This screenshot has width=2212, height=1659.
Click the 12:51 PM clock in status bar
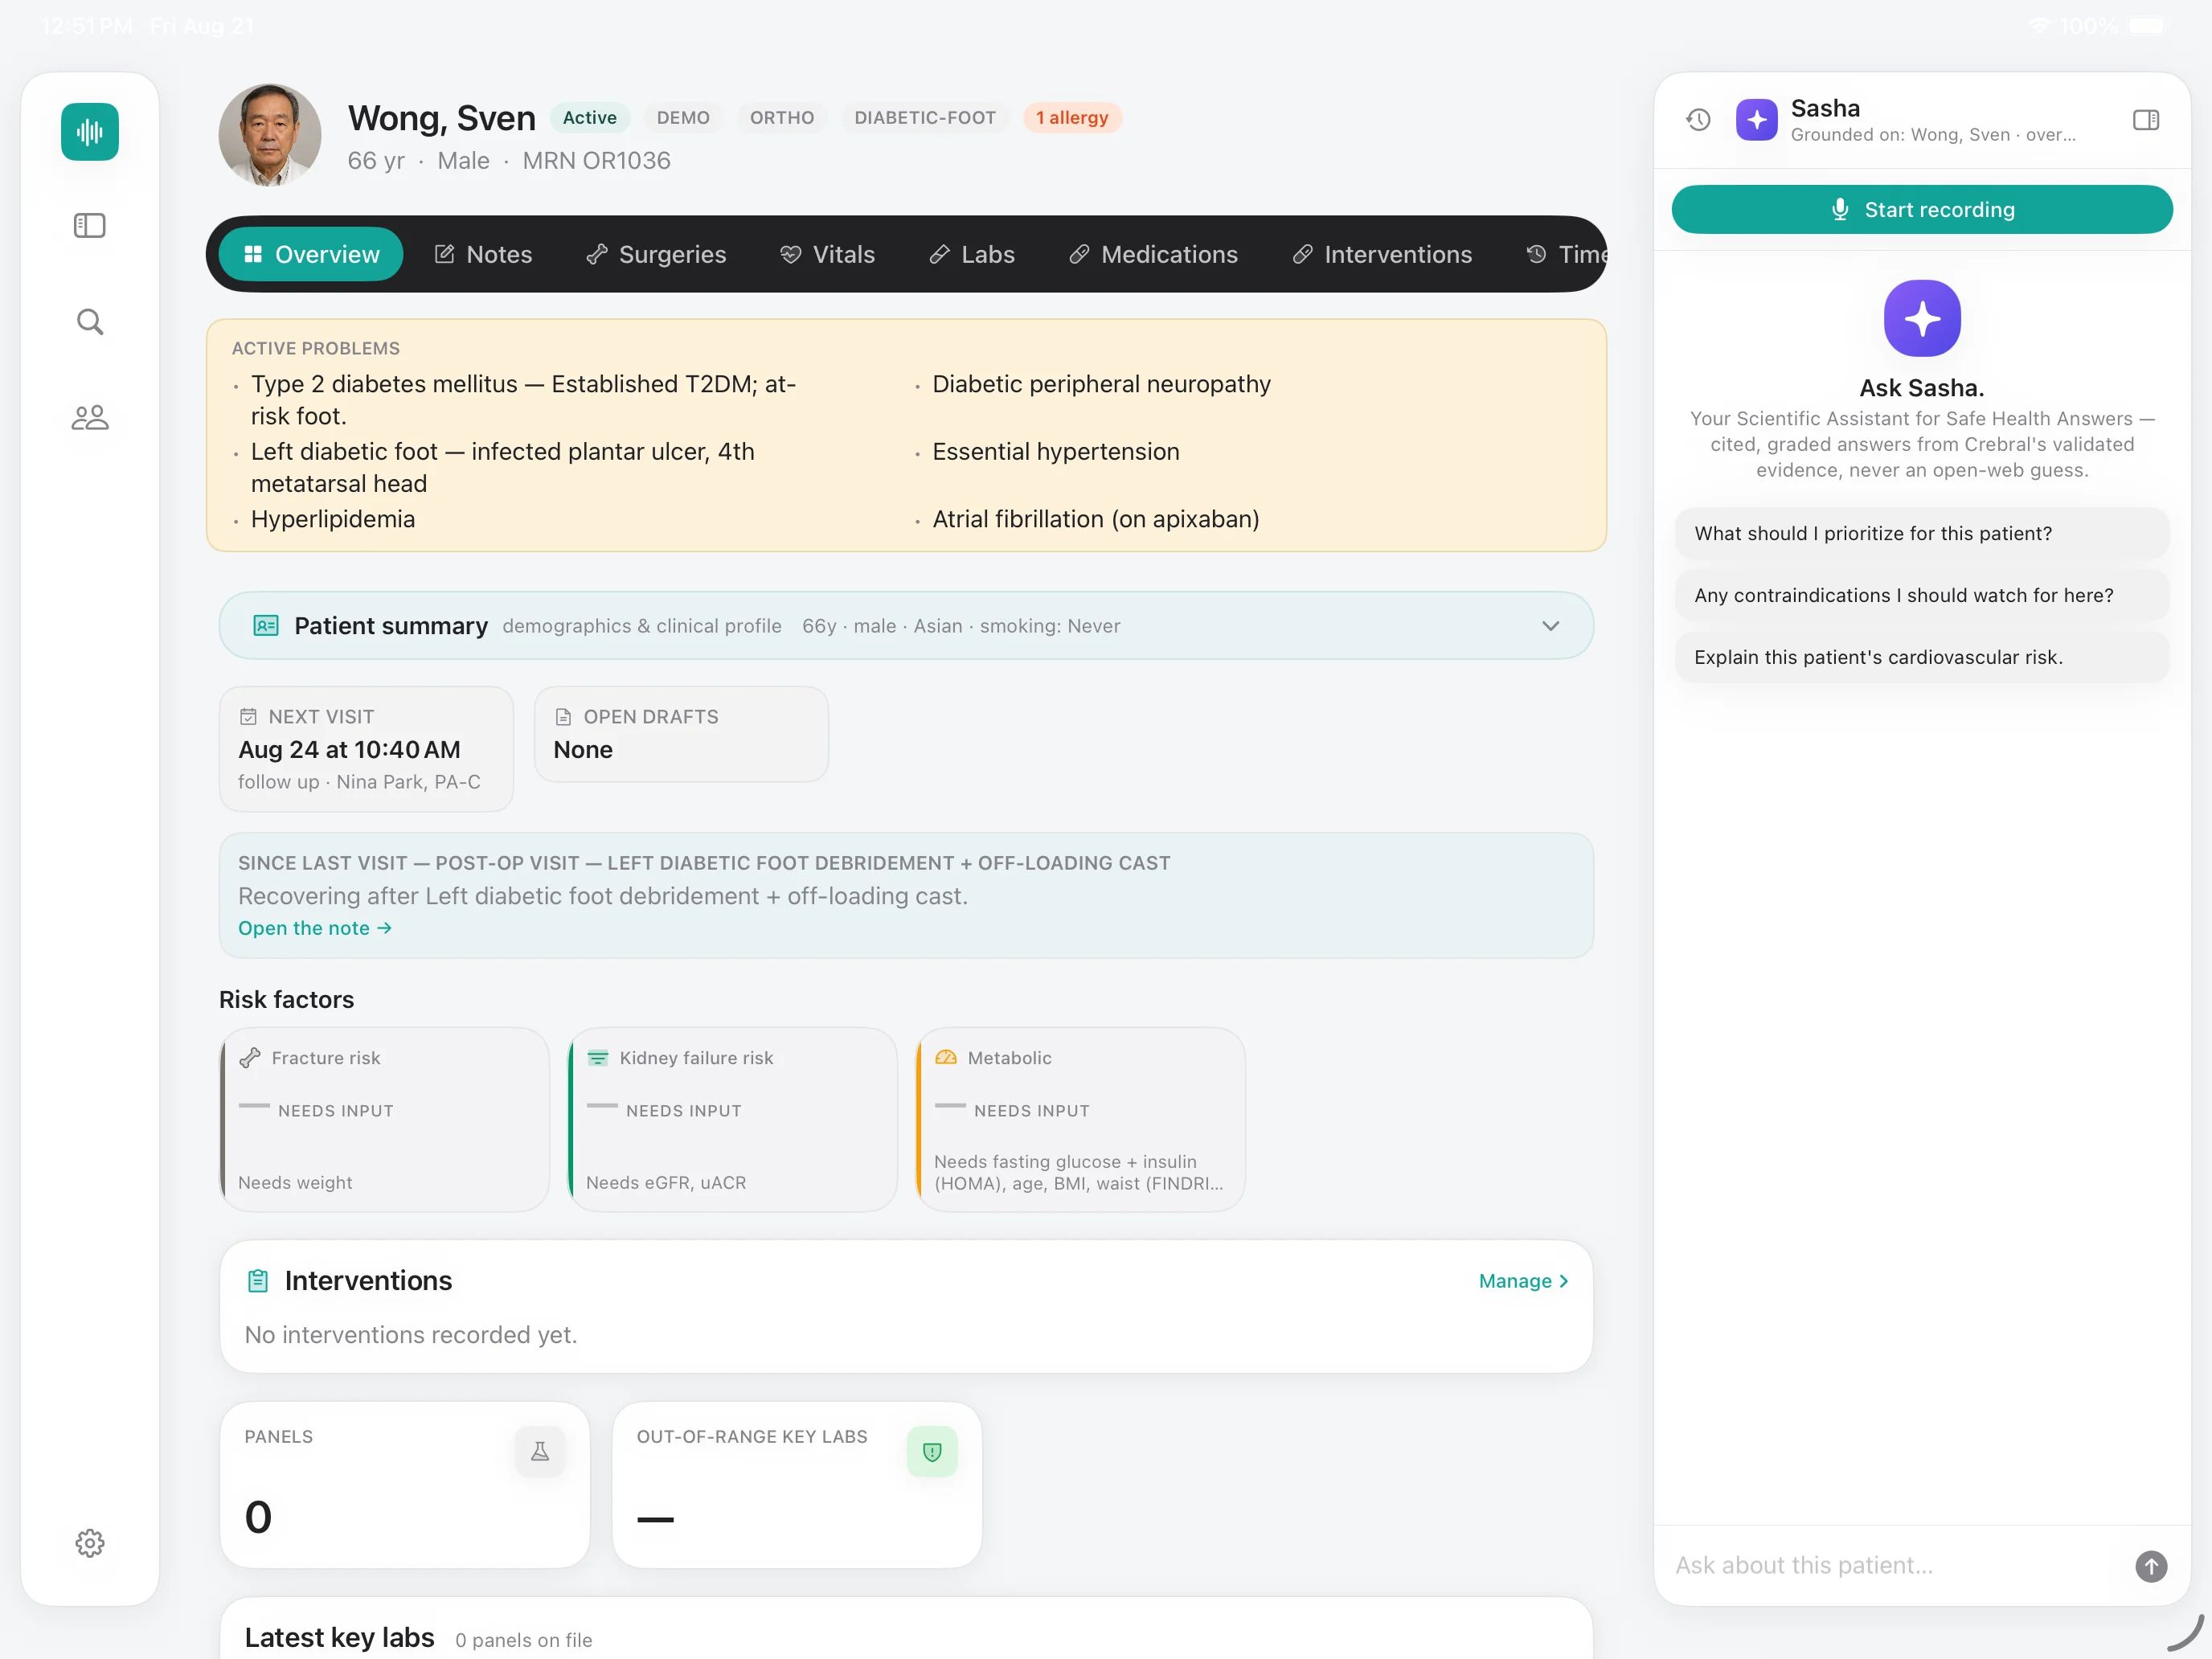(87, 26)
